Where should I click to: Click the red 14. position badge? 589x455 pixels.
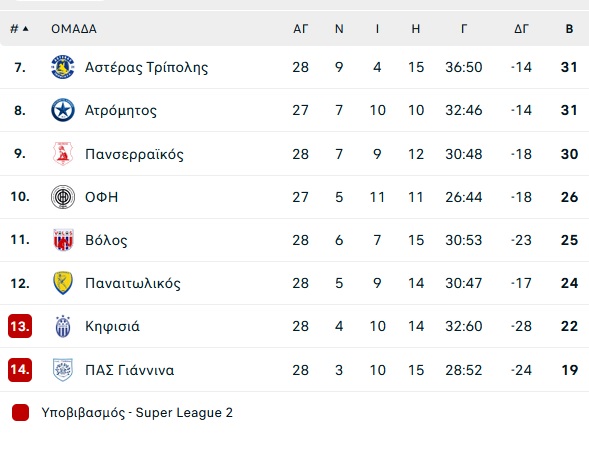tap(20, 369)
